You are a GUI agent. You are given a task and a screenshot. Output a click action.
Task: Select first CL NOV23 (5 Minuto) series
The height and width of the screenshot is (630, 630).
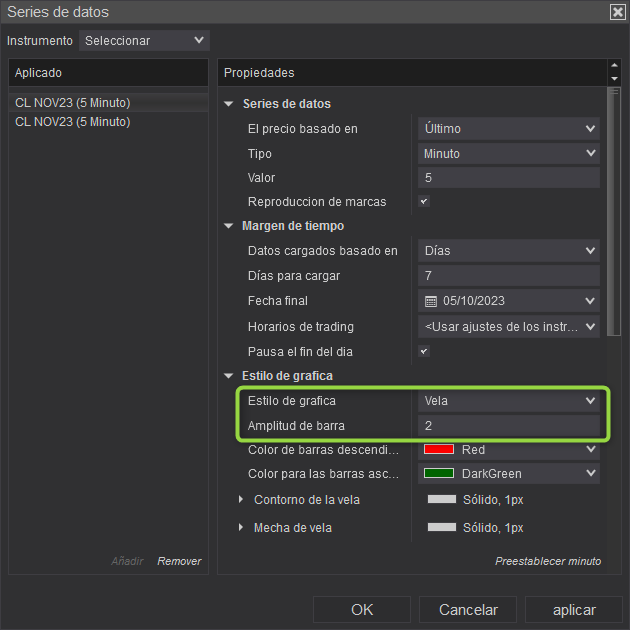(73, 102)
